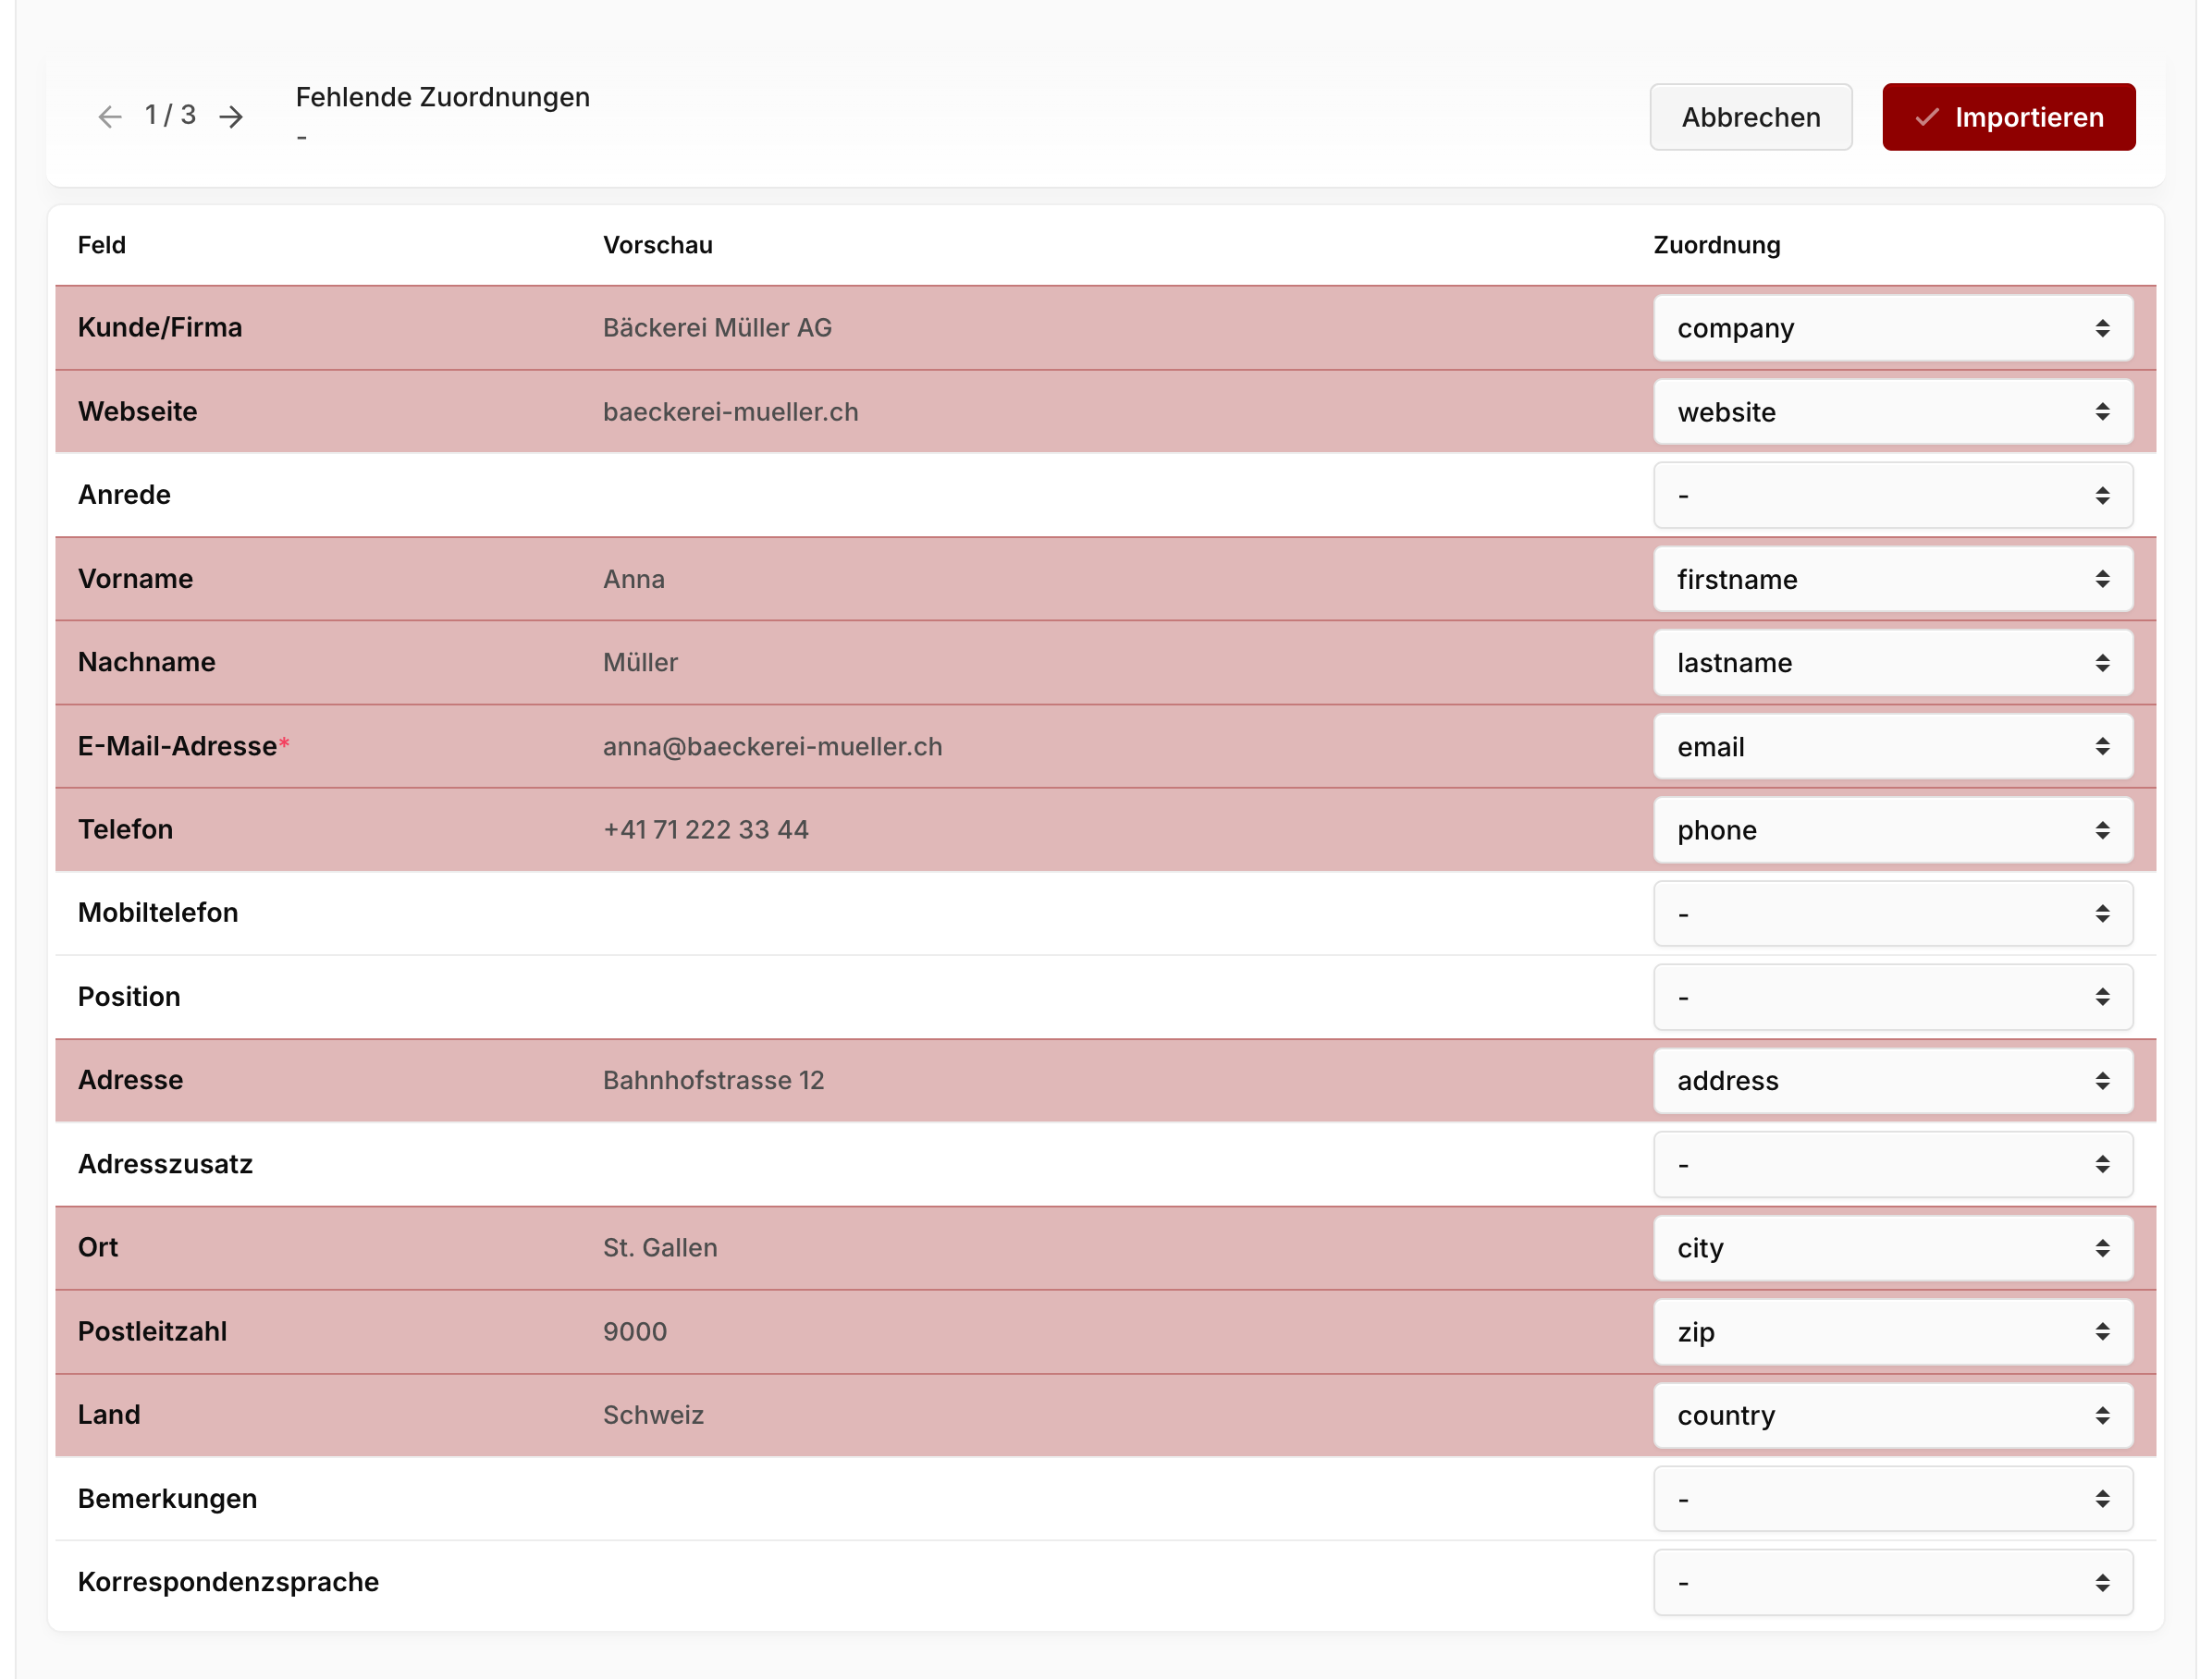Image resolution: width=2212 pixels, height=1679 pixels.
Task: Click the Korrespondenzsprache field label
Action: pyautogui.click(x=228, y=1582)
